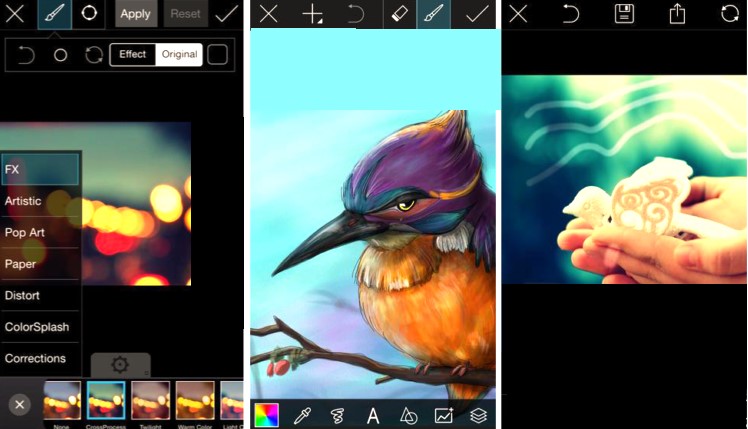Viewport: 748px width, 429px height.
Task: Choose the circular selection tool beside the brush
Action: point(89,13)
